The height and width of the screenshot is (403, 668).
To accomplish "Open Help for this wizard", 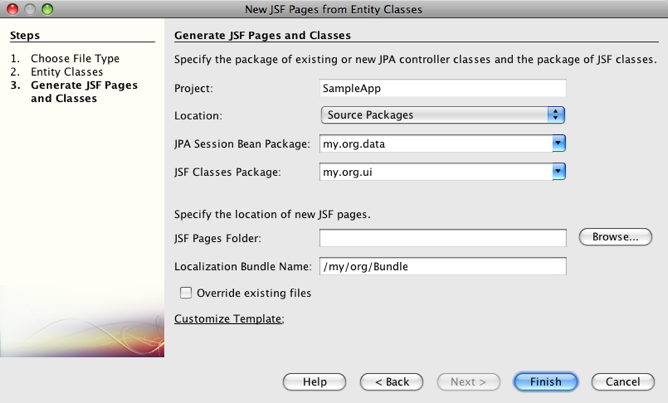I will tap(314, 382).
